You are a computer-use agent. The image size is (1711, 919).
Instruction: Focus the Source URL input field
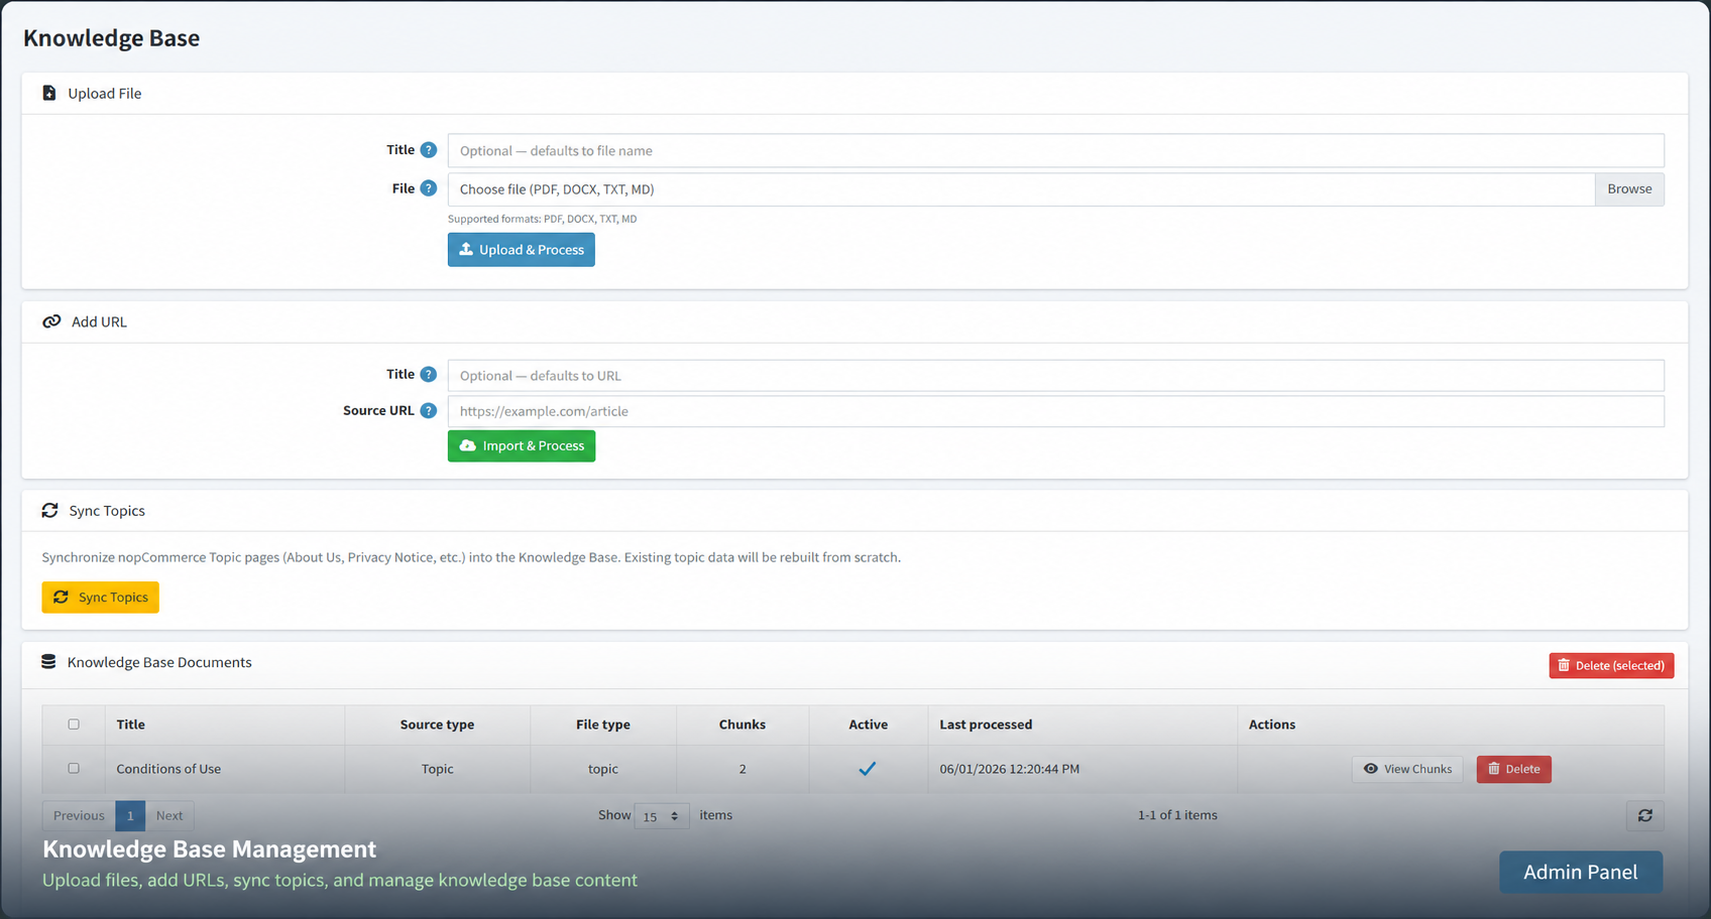[x=1056, y=411]
